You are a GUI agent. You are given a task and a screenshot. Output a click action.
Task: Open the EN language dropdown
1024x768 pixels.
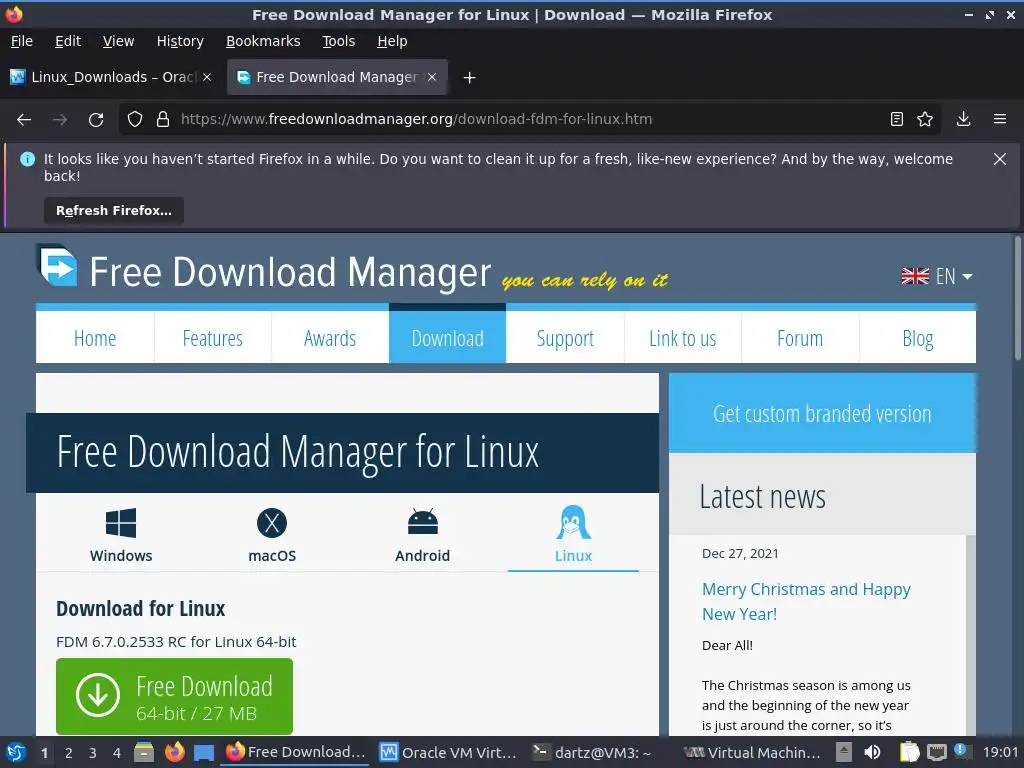(x=937, y=276)
